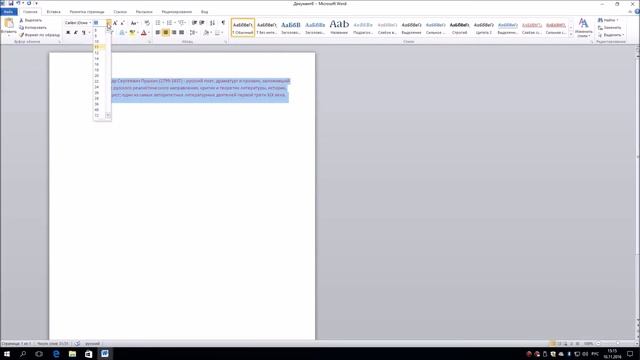Open the Change Case (Aa) dropdown
The image size is (640, 360).
tap(134, 23)
